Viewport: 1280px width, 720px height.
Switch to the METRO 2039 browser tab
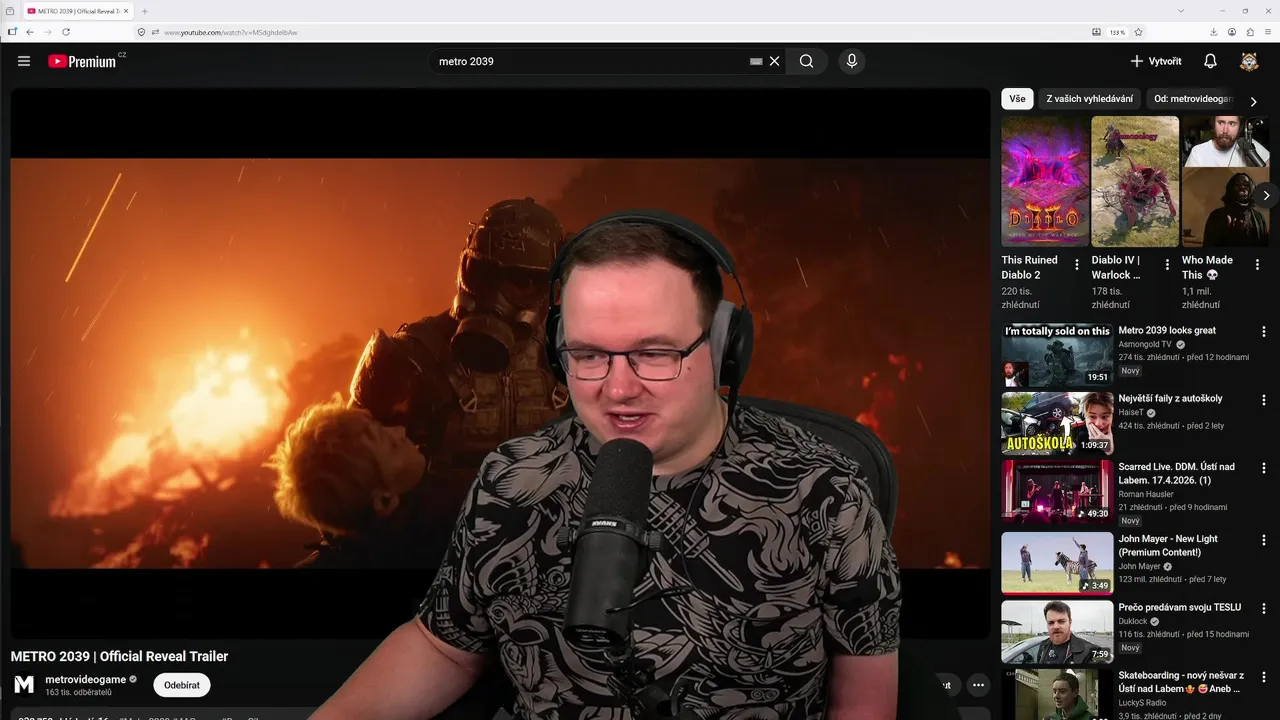point(78,11)
